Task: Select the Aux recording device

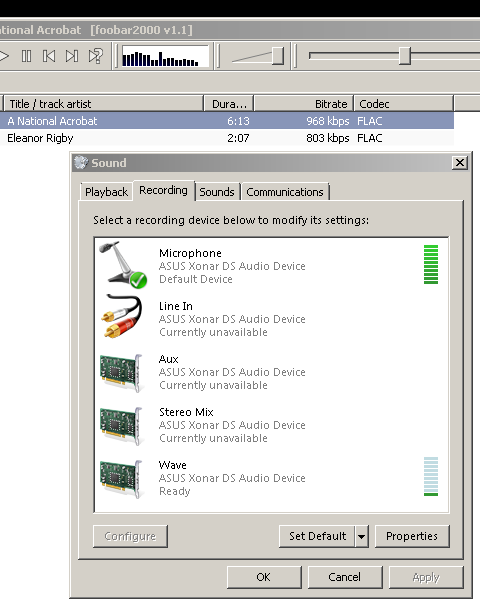Action: [271, 372]
